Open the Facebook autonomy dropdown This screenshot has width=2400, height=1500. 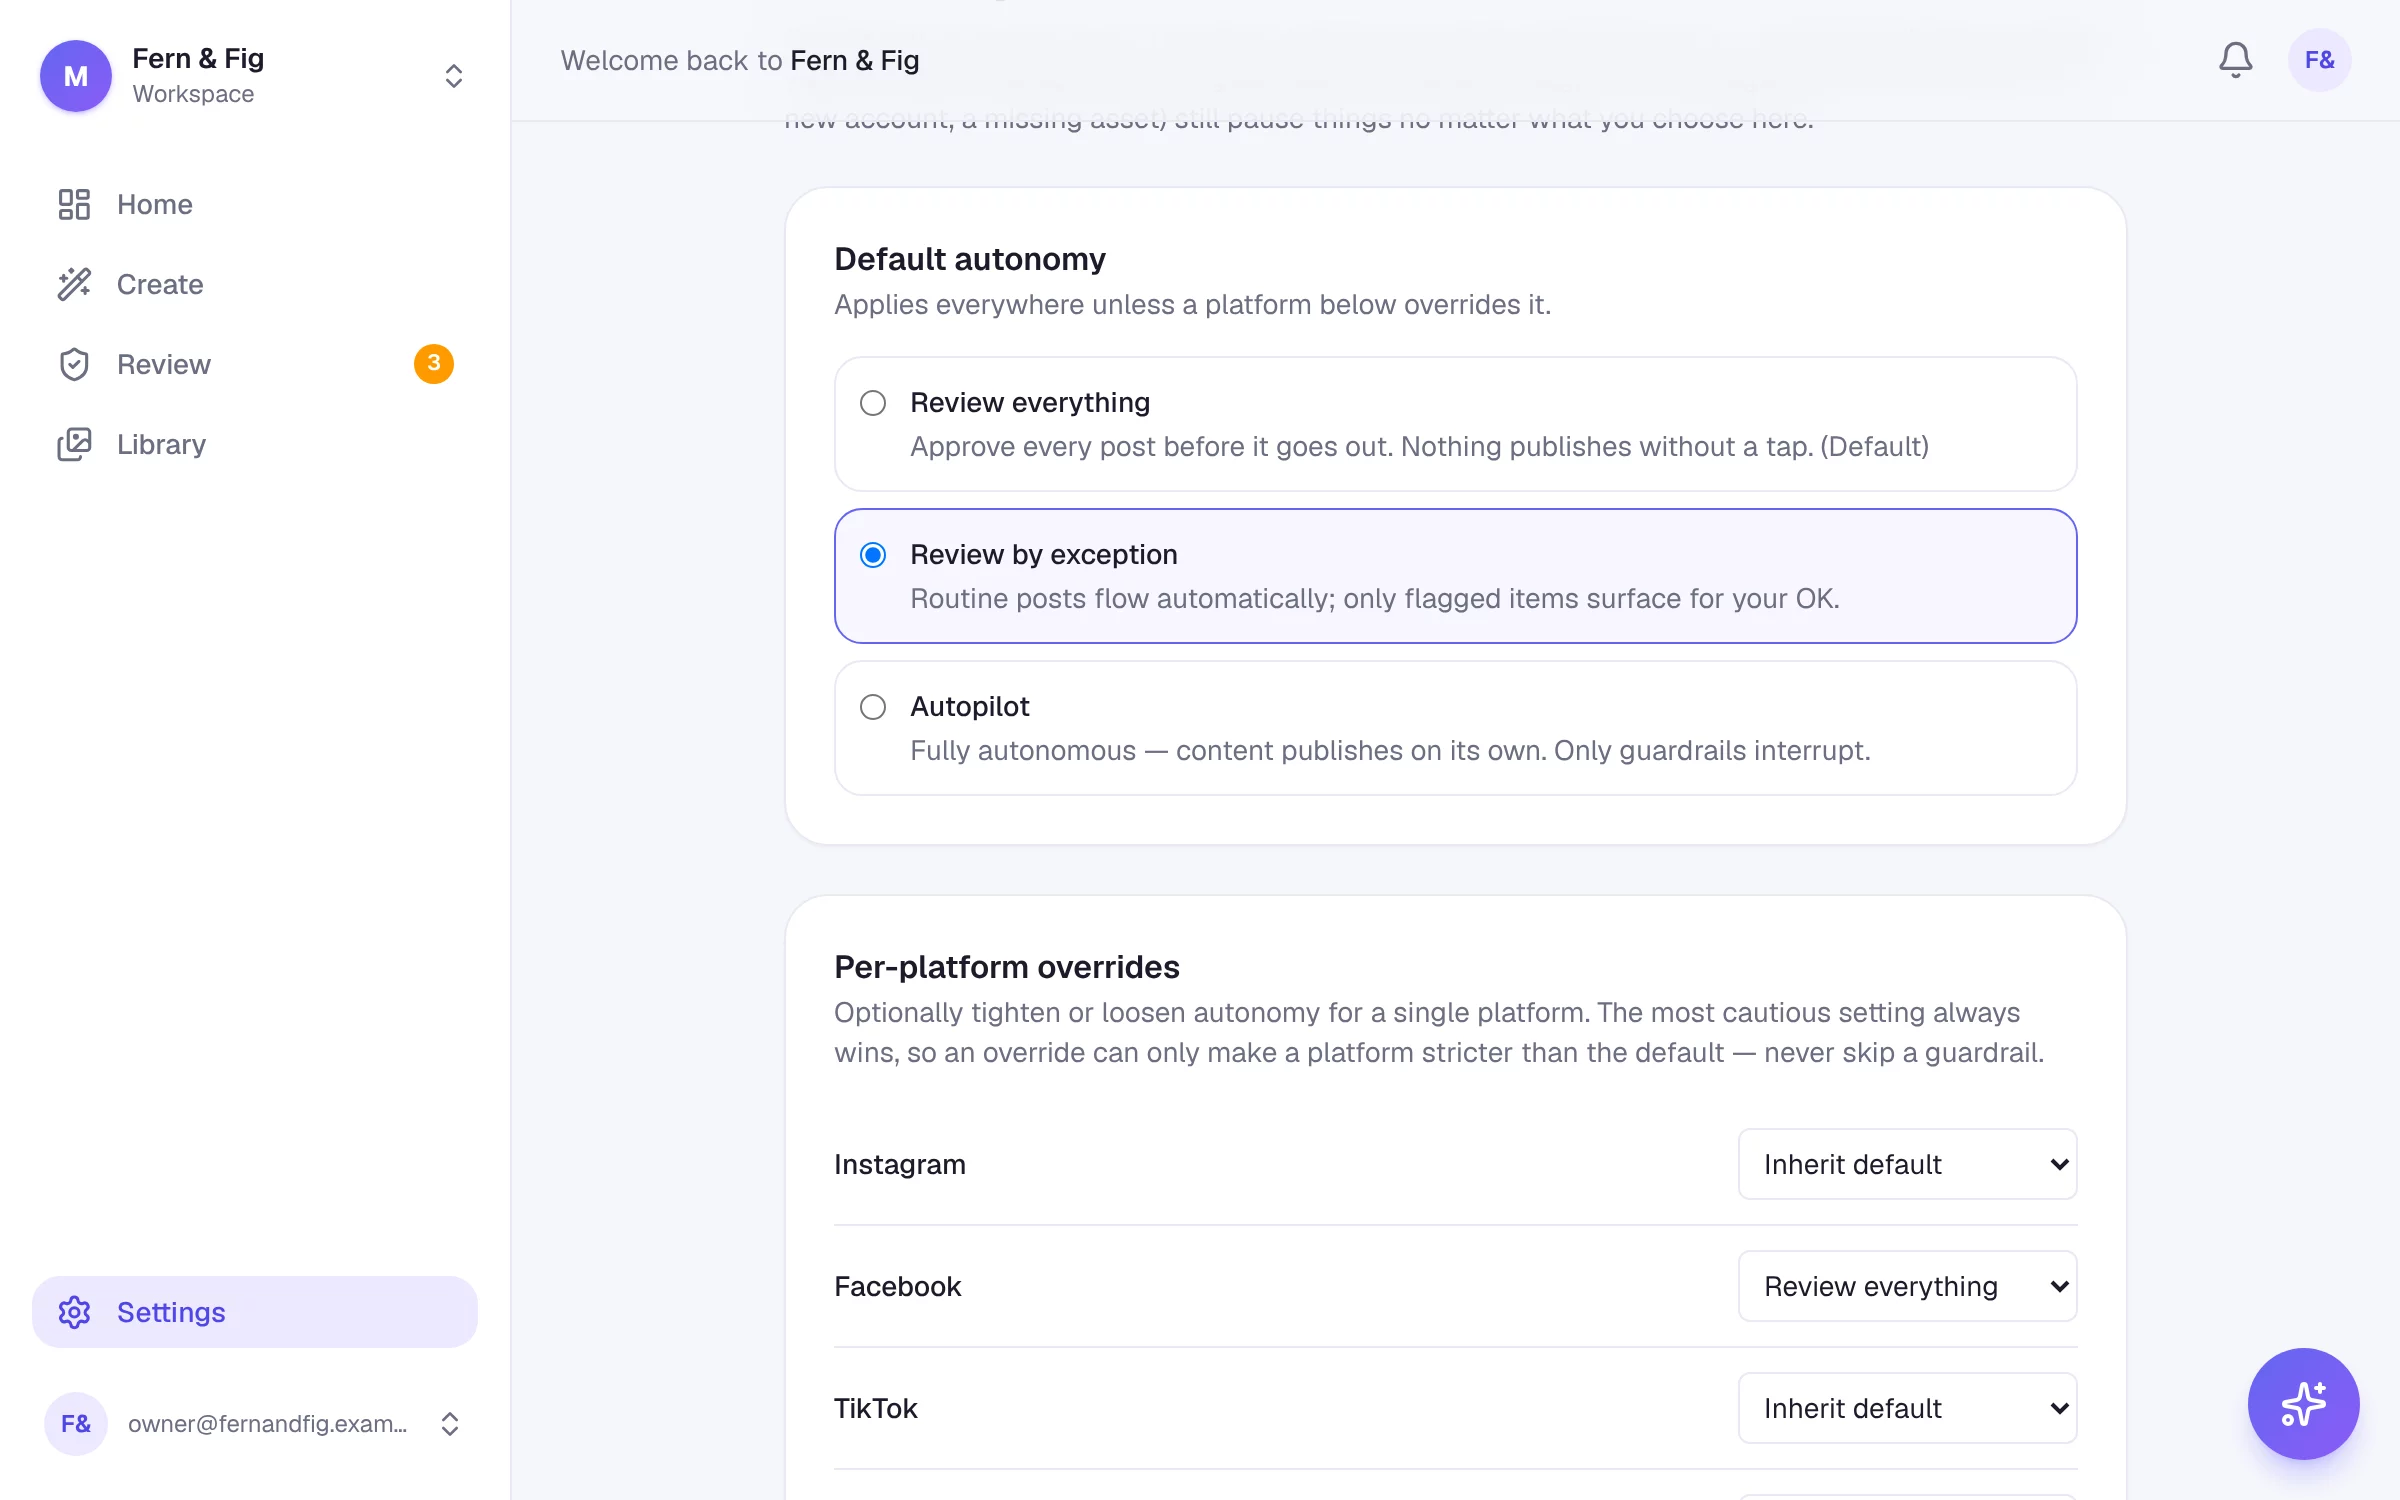[x=1907, y=1286]
